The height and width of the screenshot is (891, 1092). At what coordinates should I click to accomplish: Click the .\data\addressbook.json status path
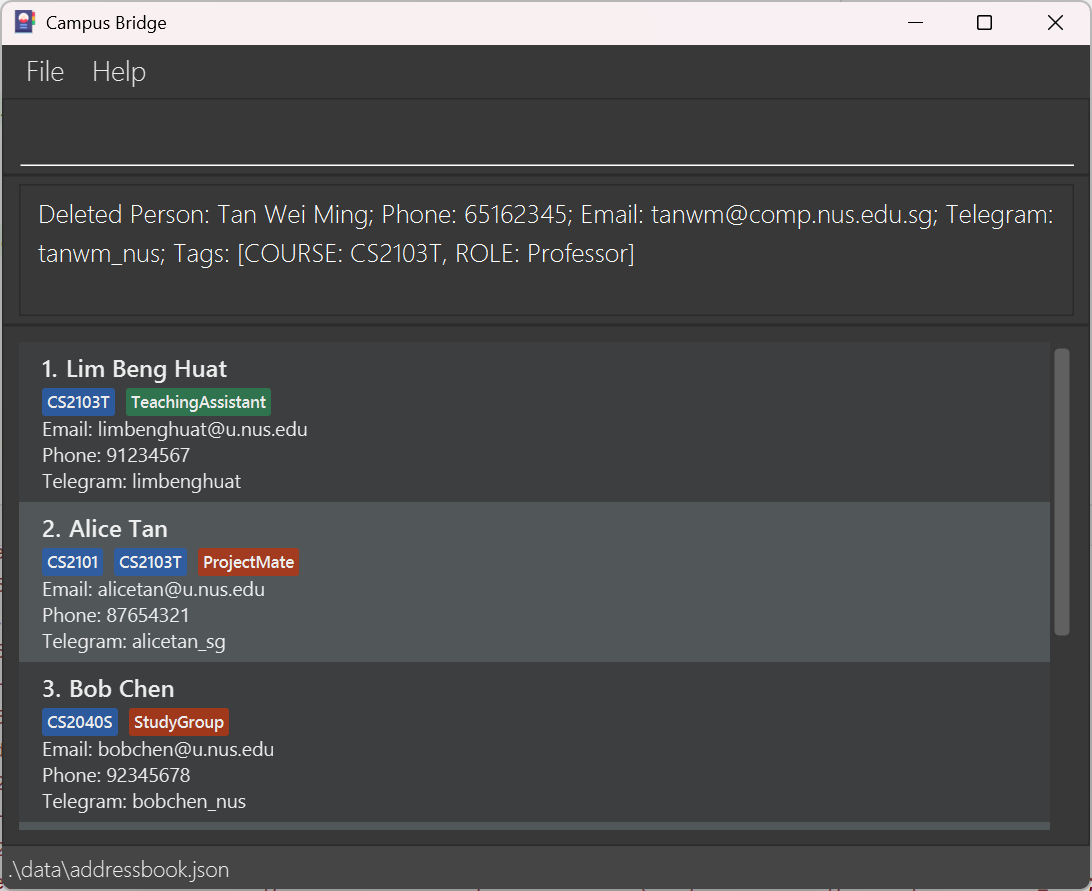click(x=119, y=870)
